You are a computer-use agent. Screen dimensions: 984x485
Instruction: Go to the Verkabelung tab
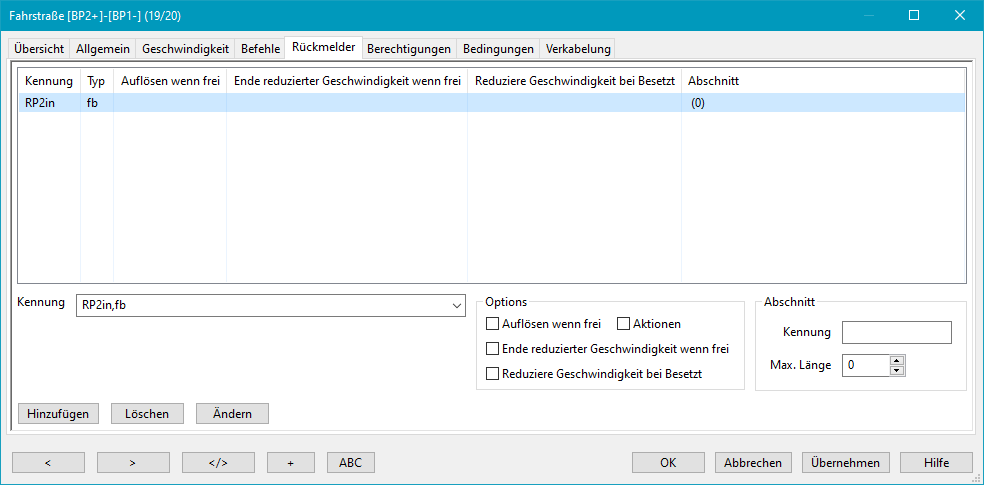click(577, 48)
